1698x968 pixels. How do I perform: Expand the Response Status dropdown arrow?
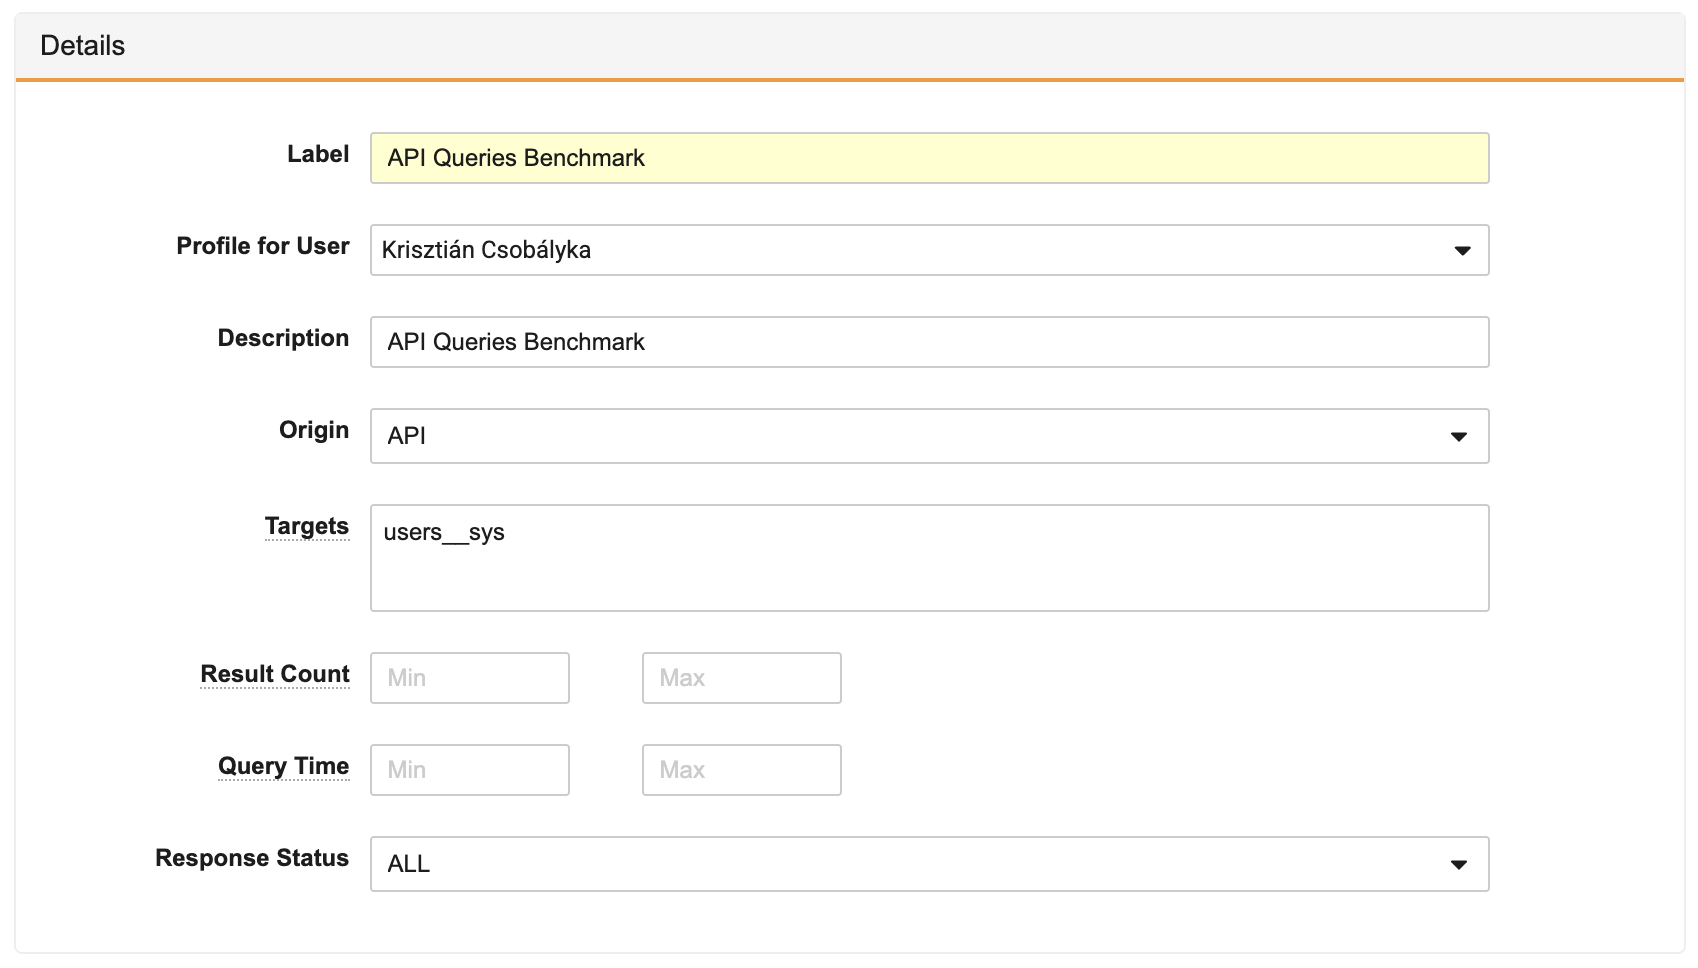pos(1458,864)
